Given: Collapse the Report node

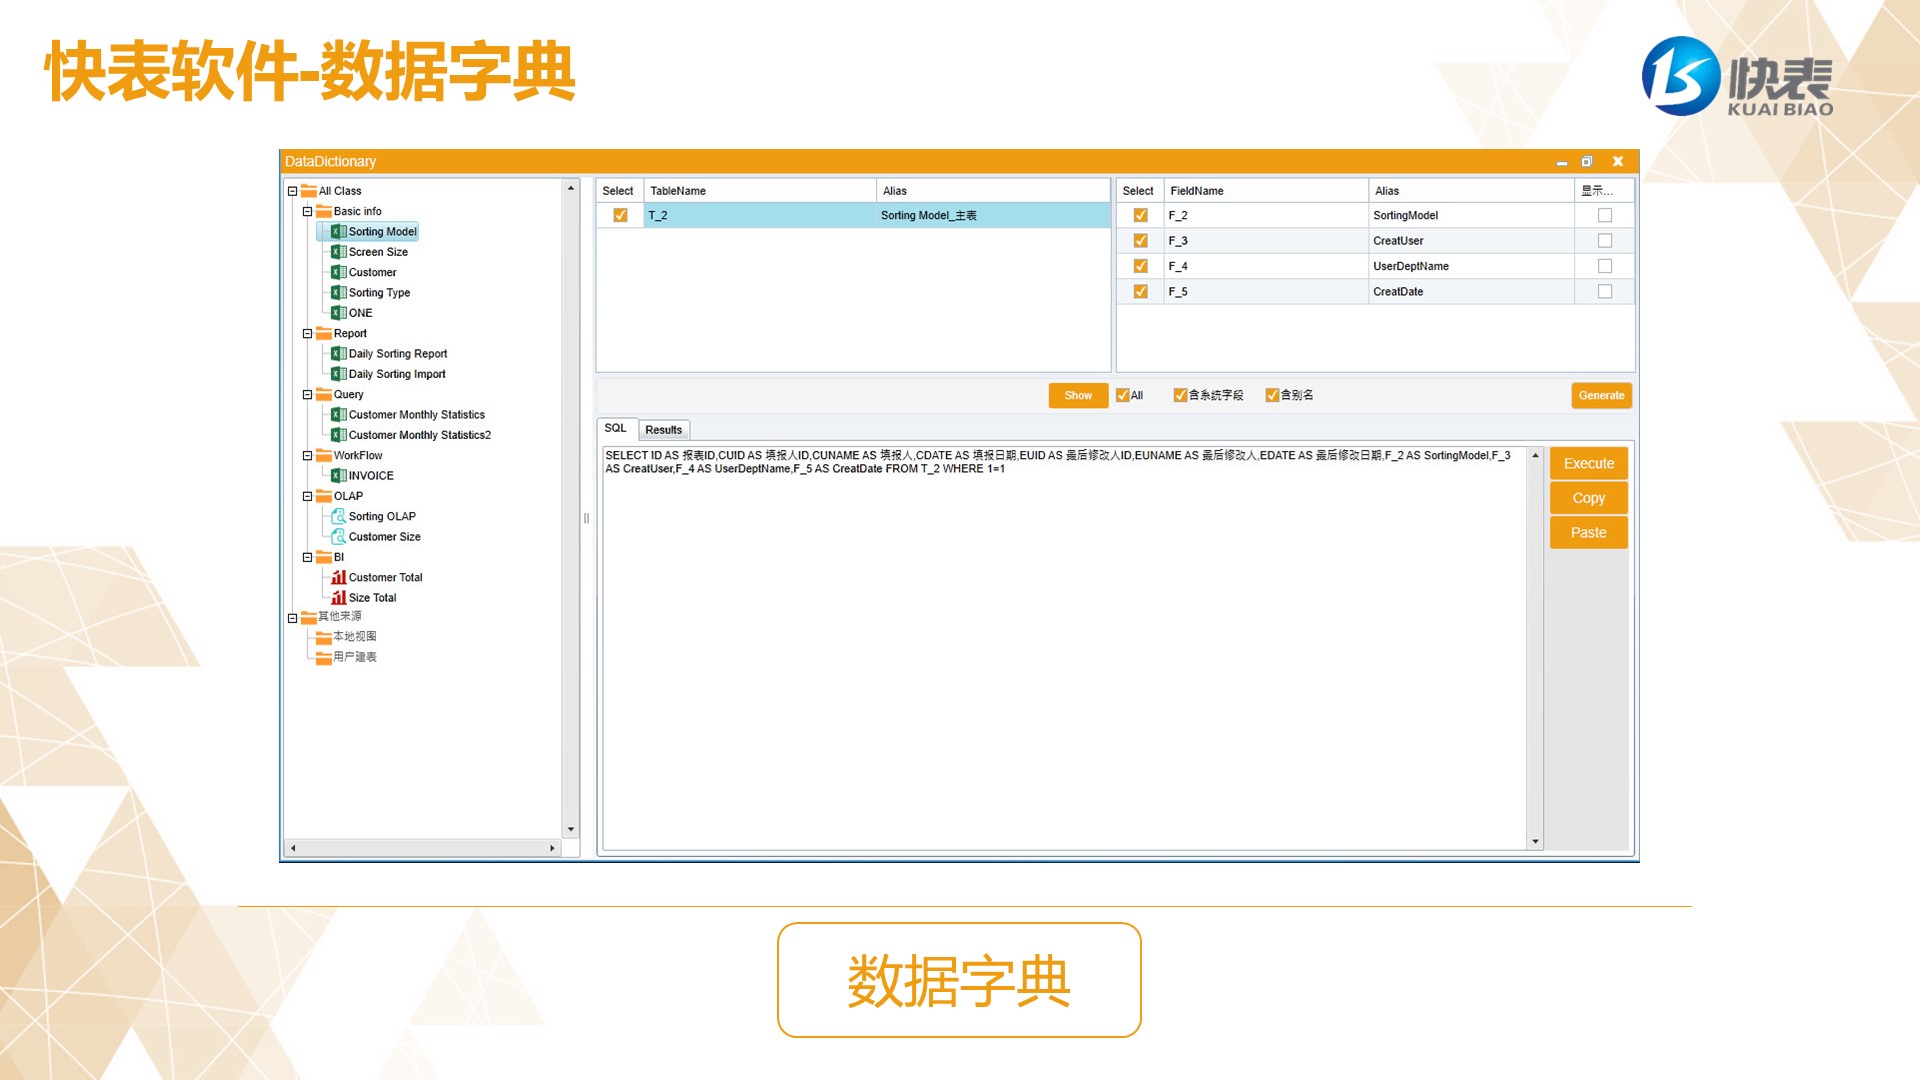Looking at the screenshot, I should point(308,334).
